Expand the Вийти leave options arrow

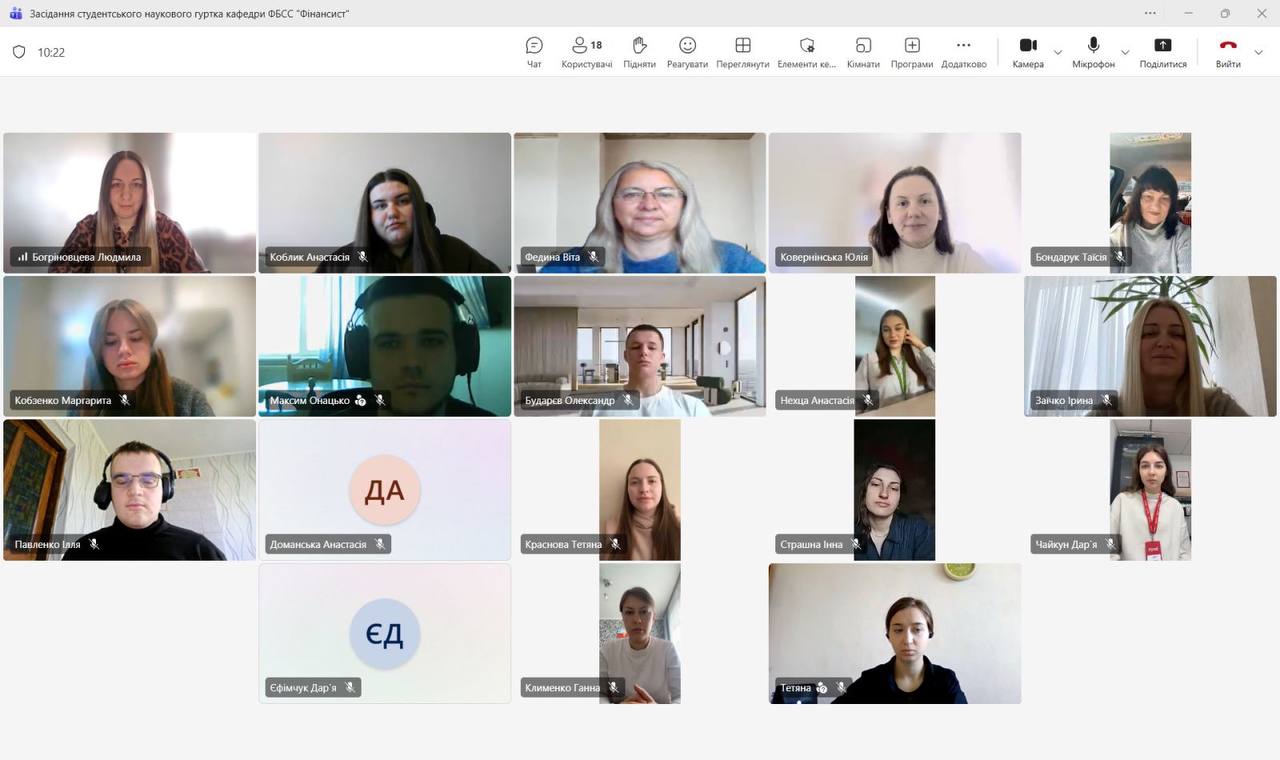coord(1259,53)
